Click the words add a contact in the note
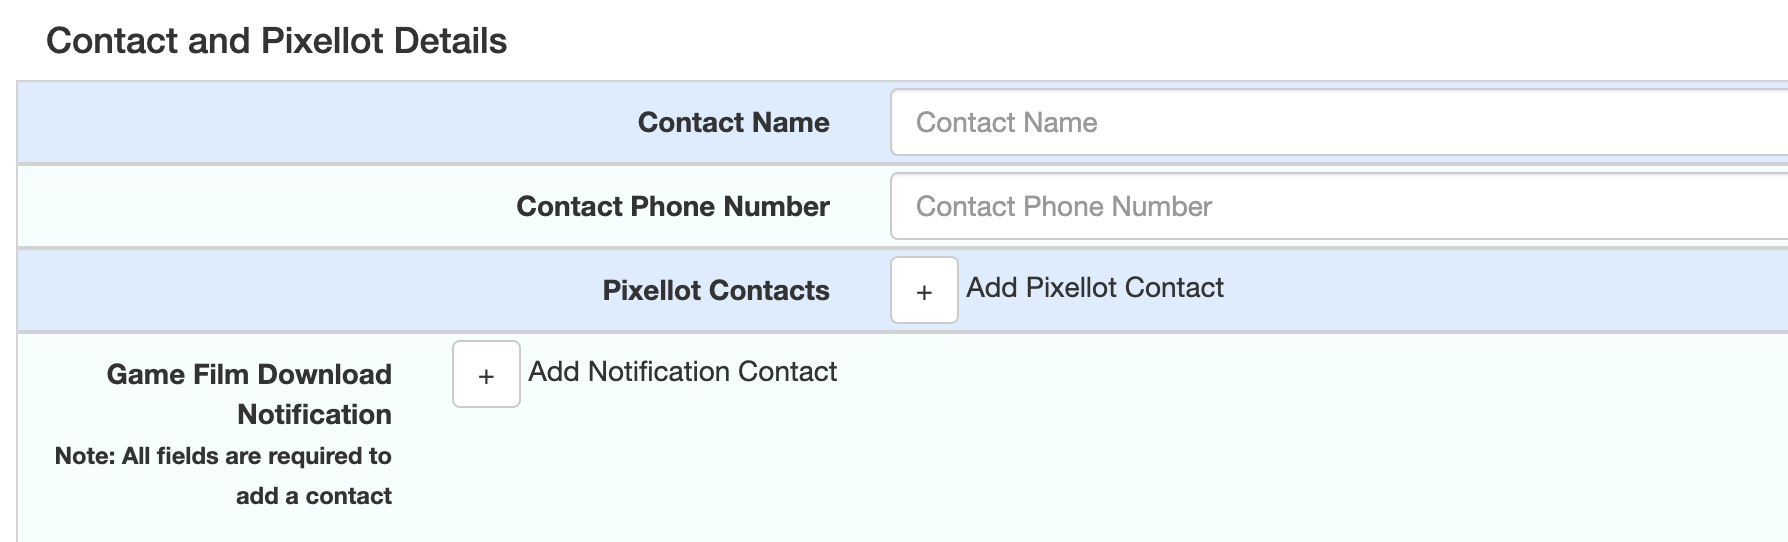This screenshot has width=1788, height=542. pyautogui.click(x=314, y=496)
